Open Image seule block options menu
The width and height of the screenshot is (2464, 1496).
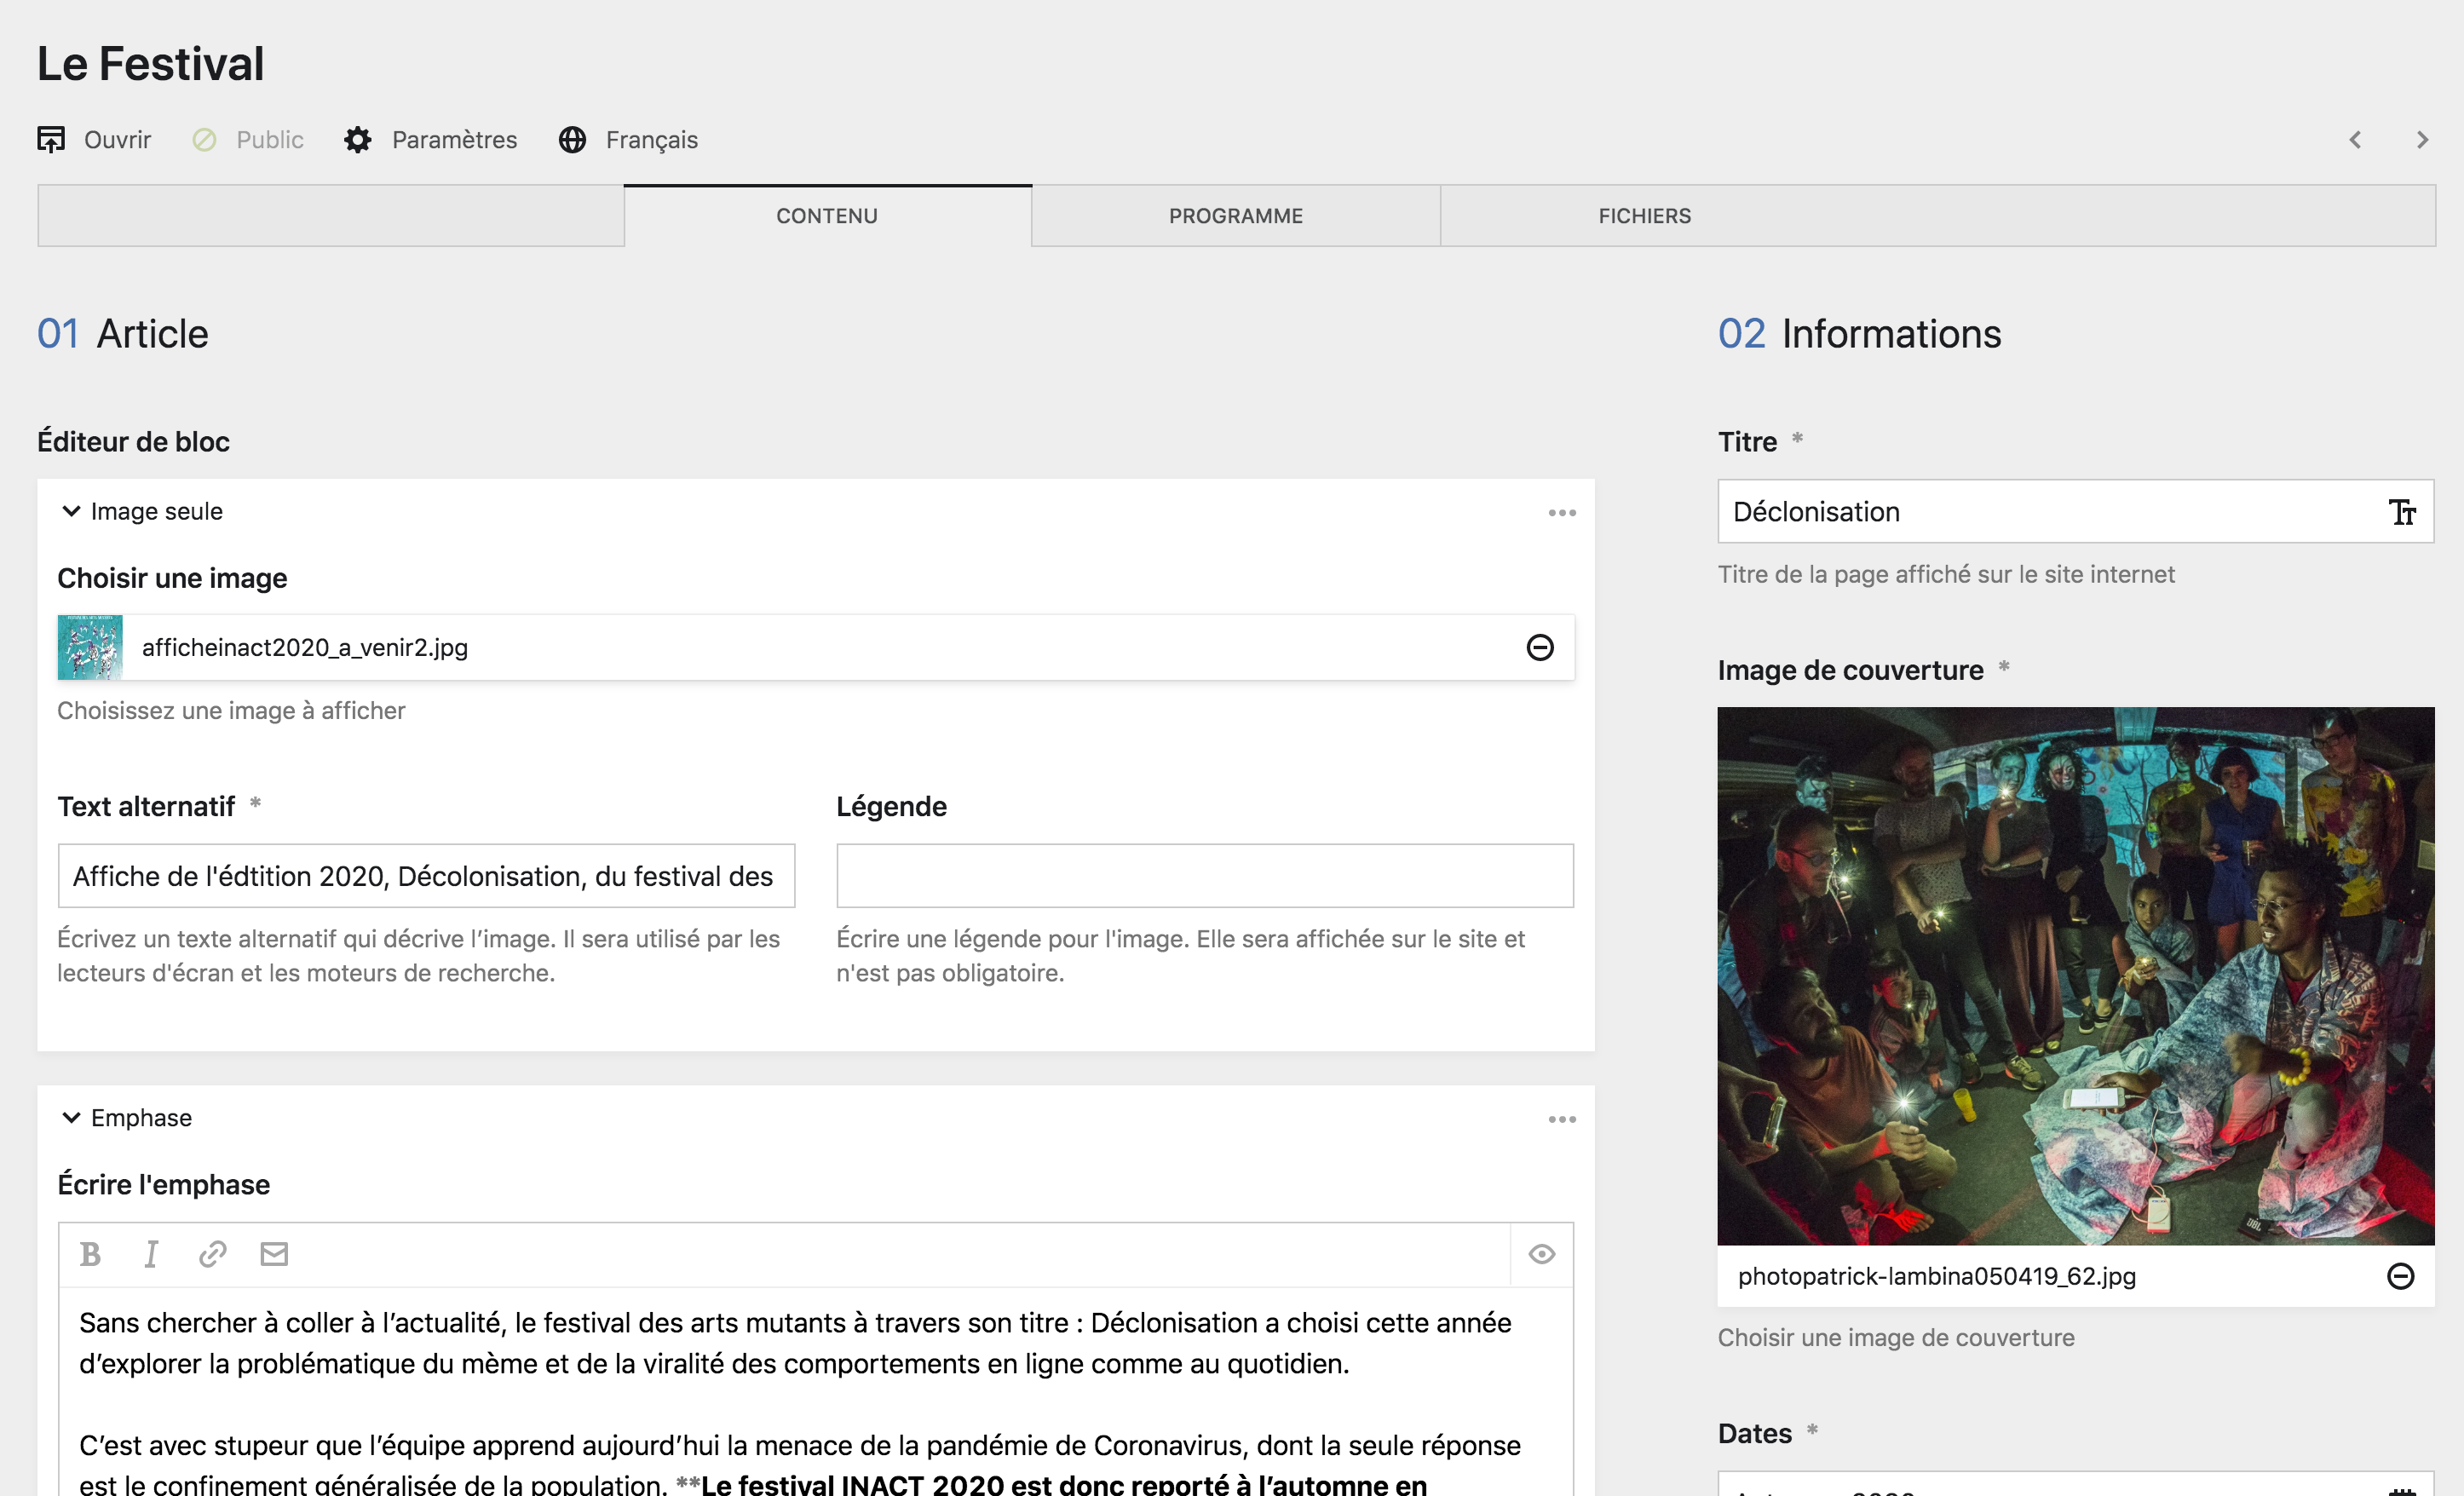[x=1562, y=513]
